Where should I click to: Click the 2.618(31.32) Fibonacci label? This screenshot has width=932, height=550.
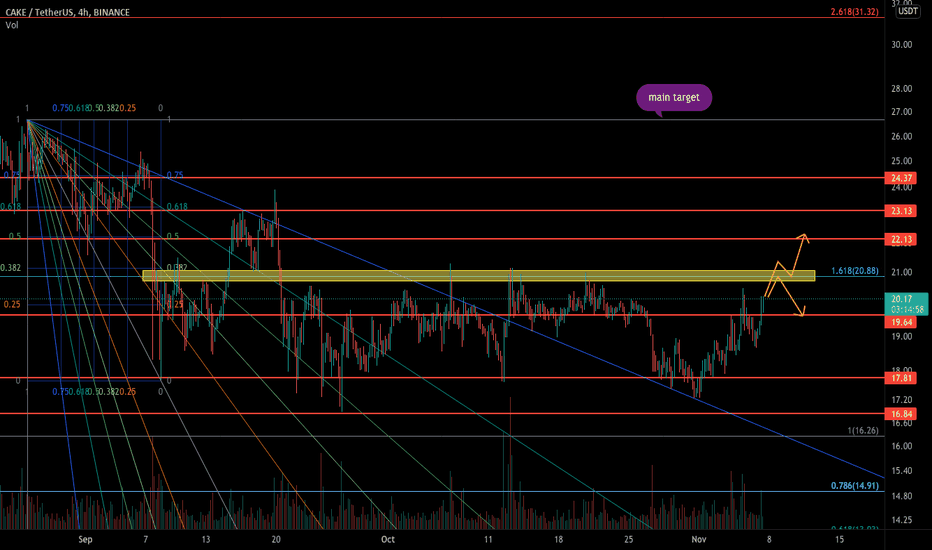tap(854, 12)
